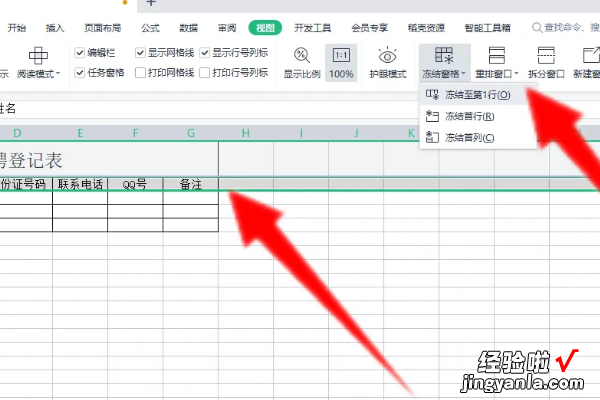This screenshot has height=400, width=600.
Task: Select column J header
Action: pyautogui.click(x=356, y=133)
